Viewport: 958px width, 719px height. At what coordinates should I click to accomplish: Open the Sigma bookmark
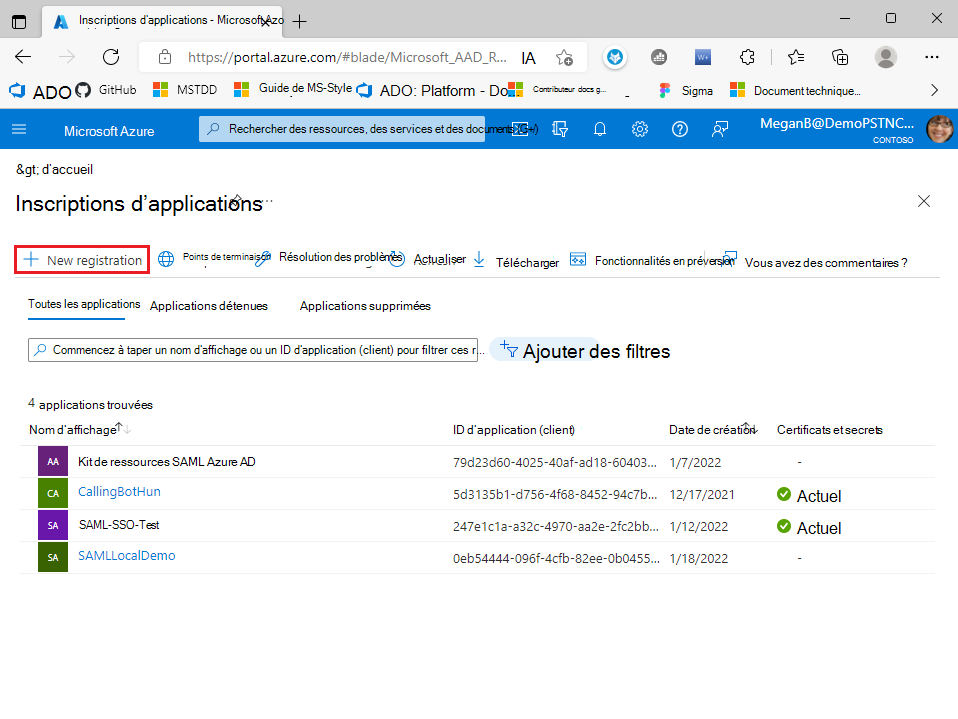[686, 90]
